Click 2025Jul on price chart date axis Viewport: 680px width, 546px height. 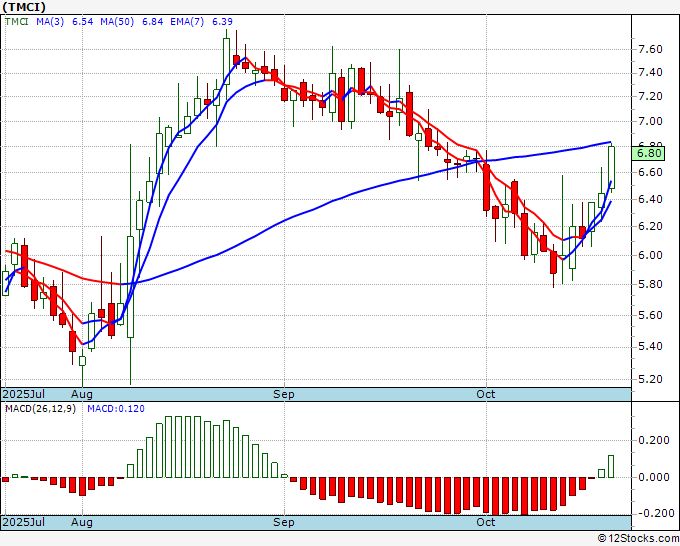click(x=24, y=394)
